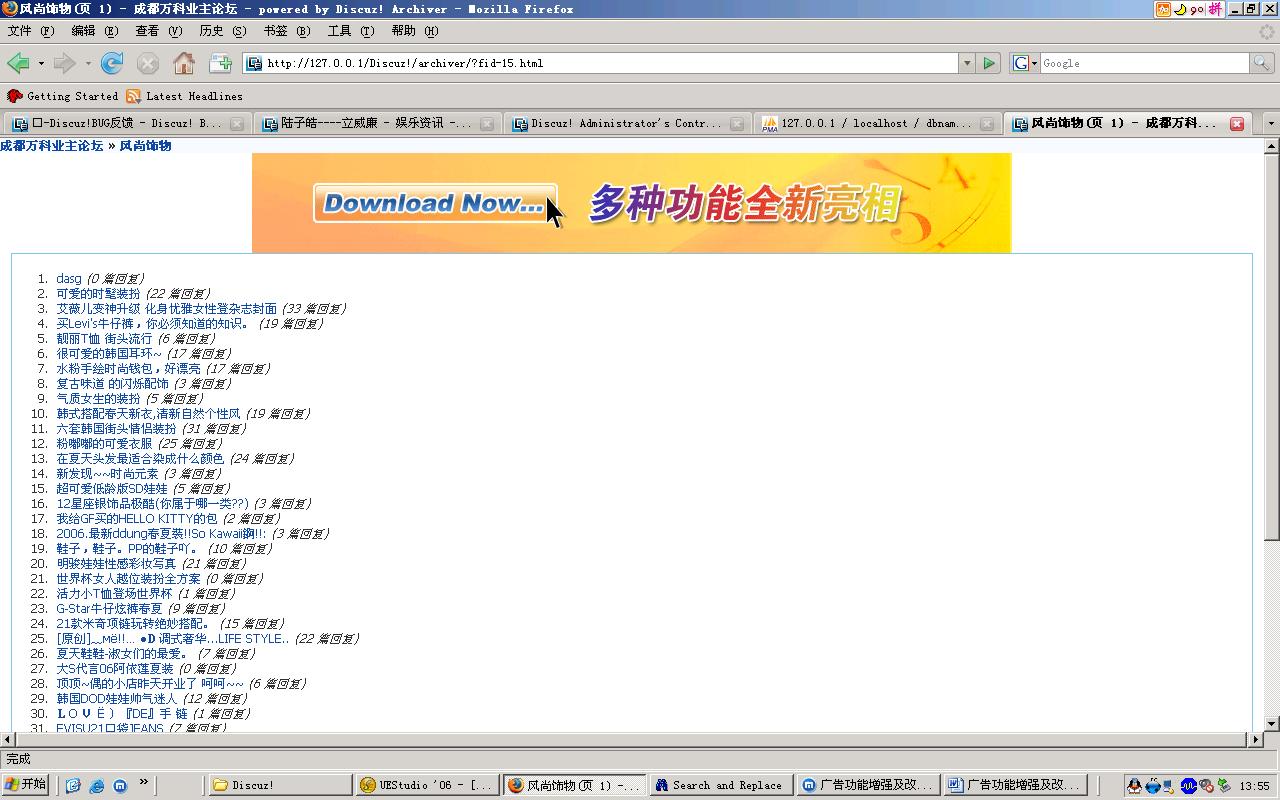Open thread 六套韩国街头情侣装扮
1280x800 pixels.
tap(116, 429)
